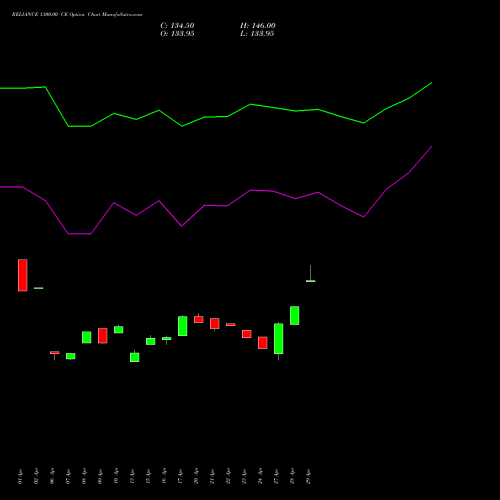
Task: Click the close value C: 134.50
Action: (x=177, y=26)
